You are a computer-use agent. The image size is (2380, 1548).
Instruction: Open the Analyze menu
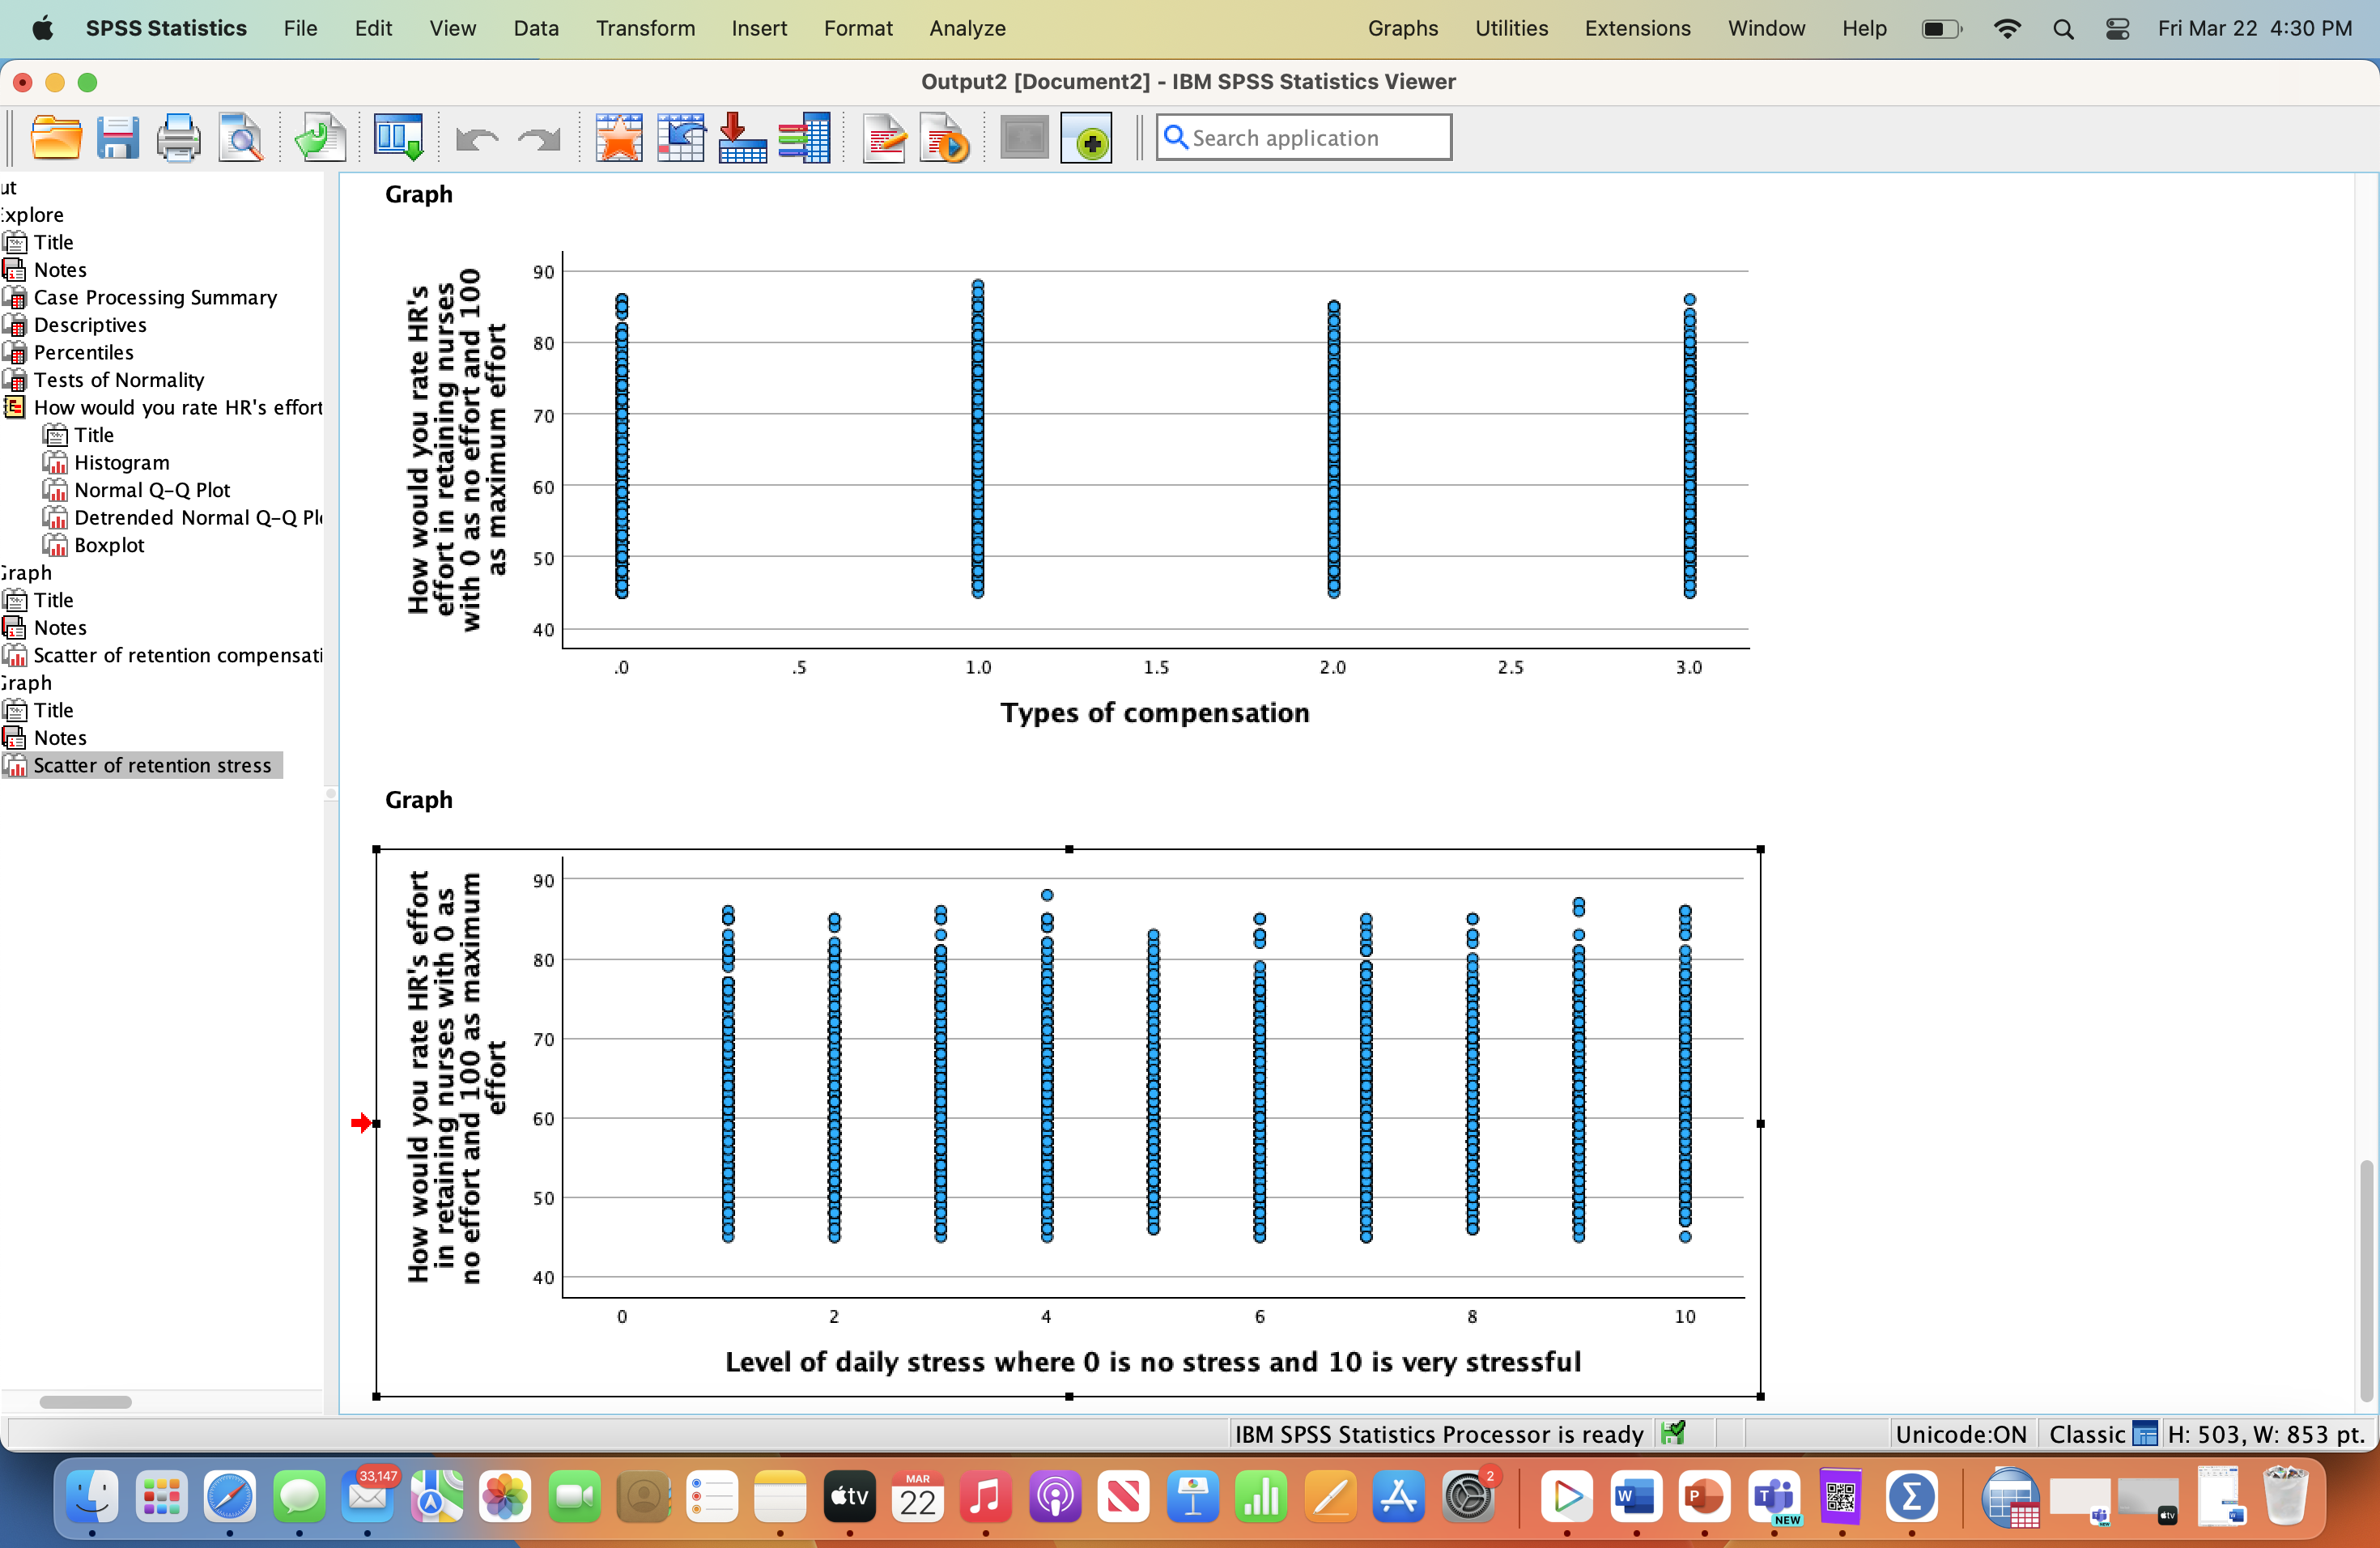click(x=967, y=28)
